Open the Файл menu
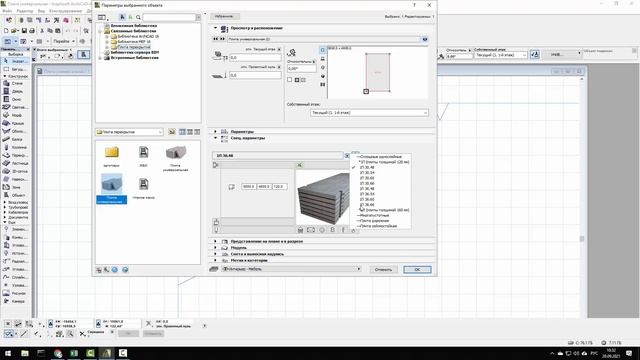This screenshot has width=640, height=360. 7,11
